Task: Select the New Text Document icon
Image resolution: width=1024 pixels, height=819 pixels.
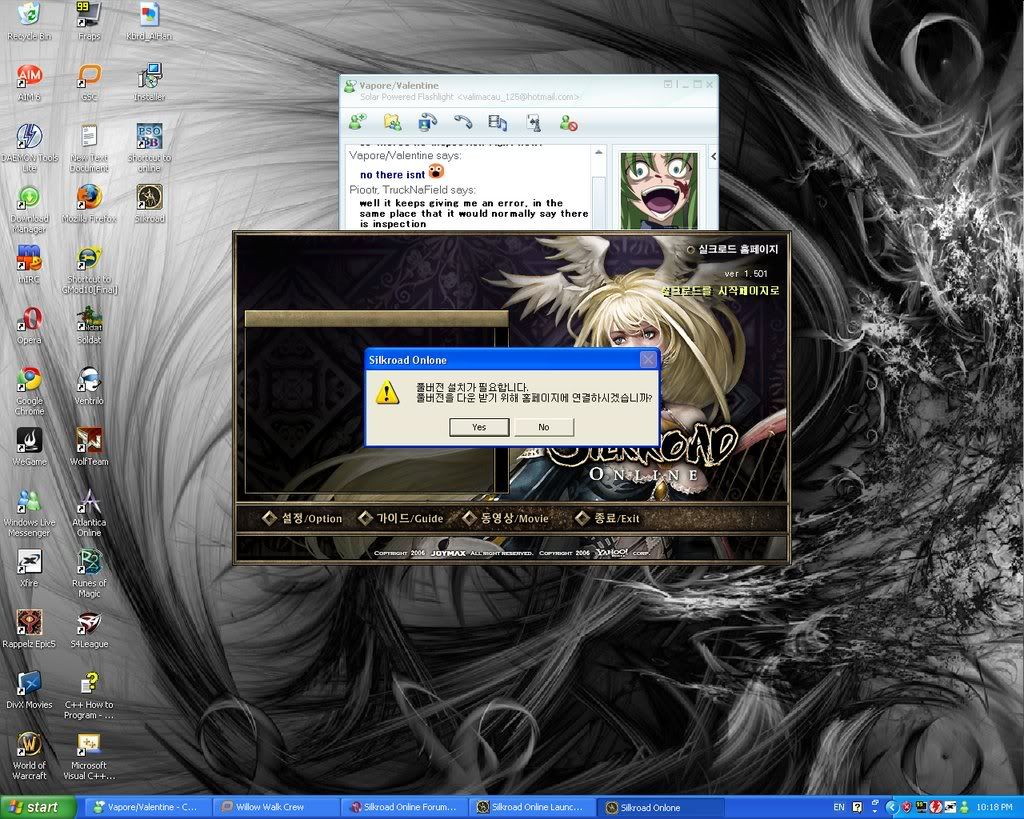Action: pyautogui.click(x=89, y=148)
